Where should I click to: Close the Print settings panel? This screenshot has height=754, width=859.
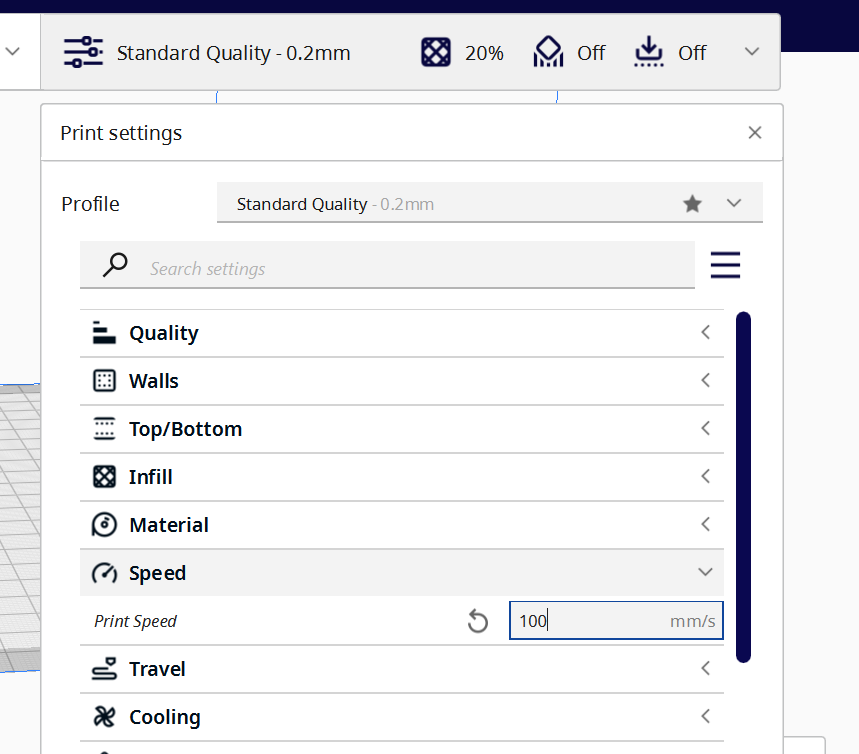[755, 133]
